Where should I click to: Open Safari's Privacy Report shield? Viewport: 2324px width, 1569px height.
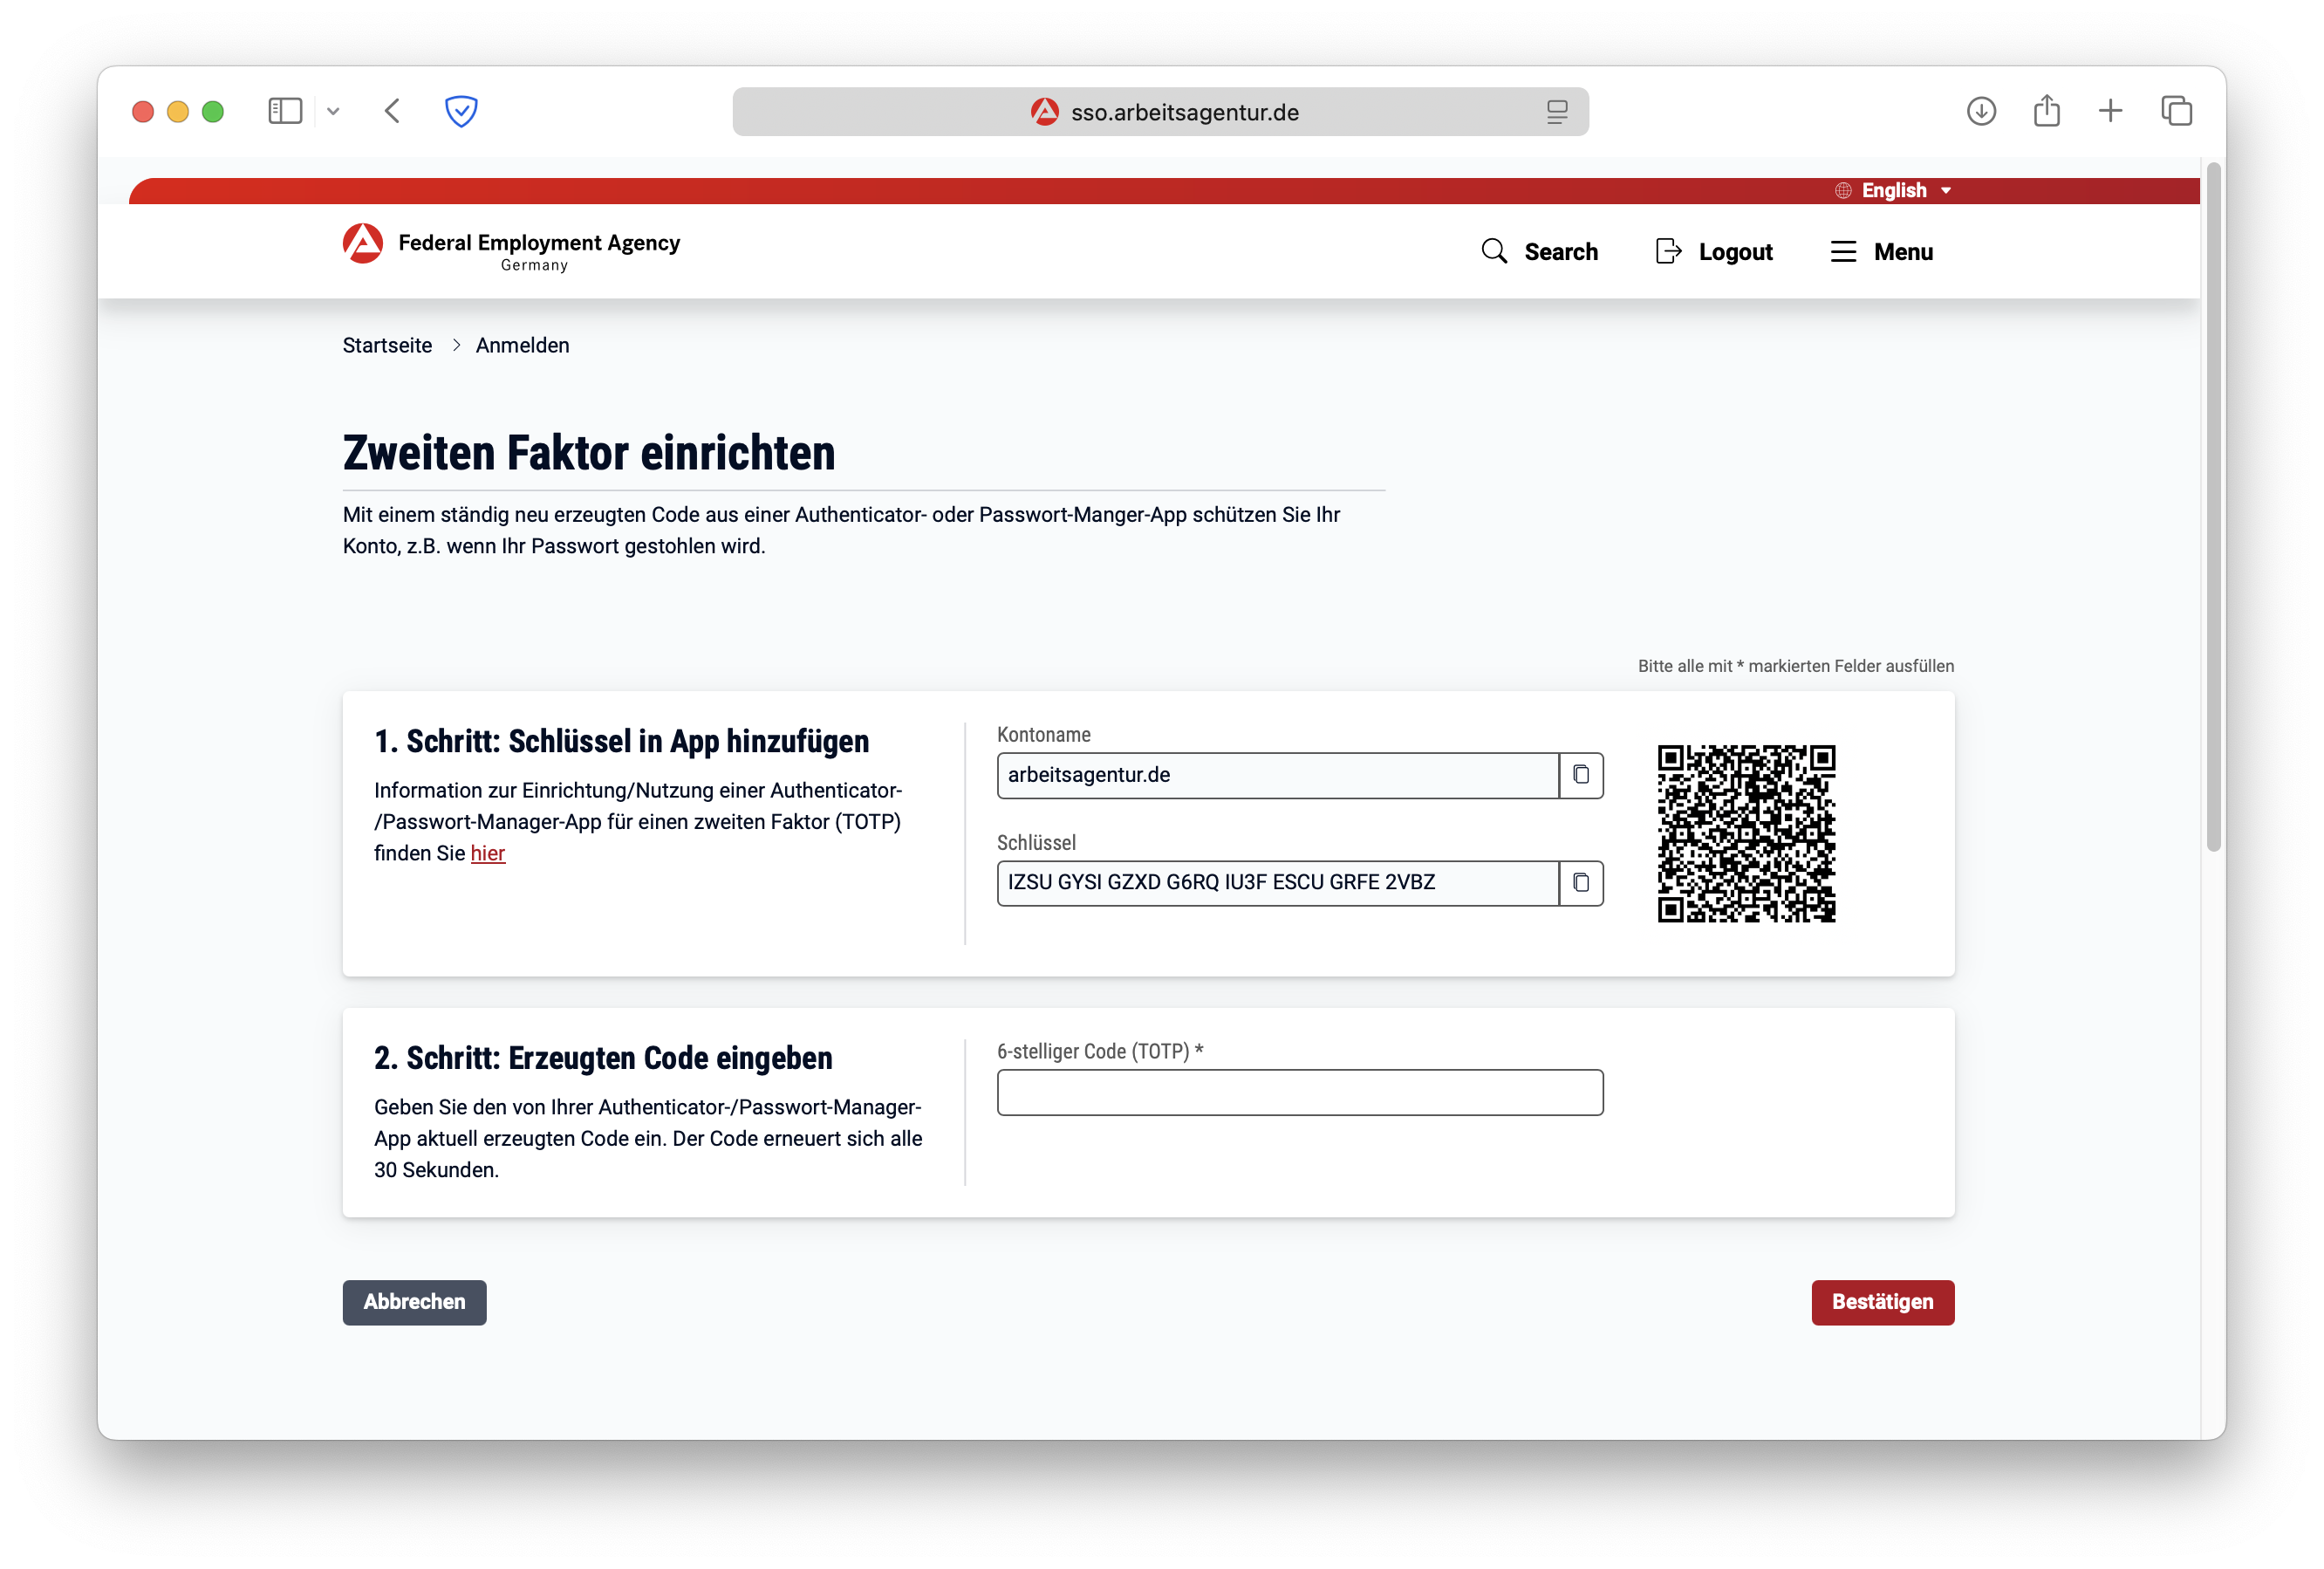pyautogui.click(x=461, y=111)
